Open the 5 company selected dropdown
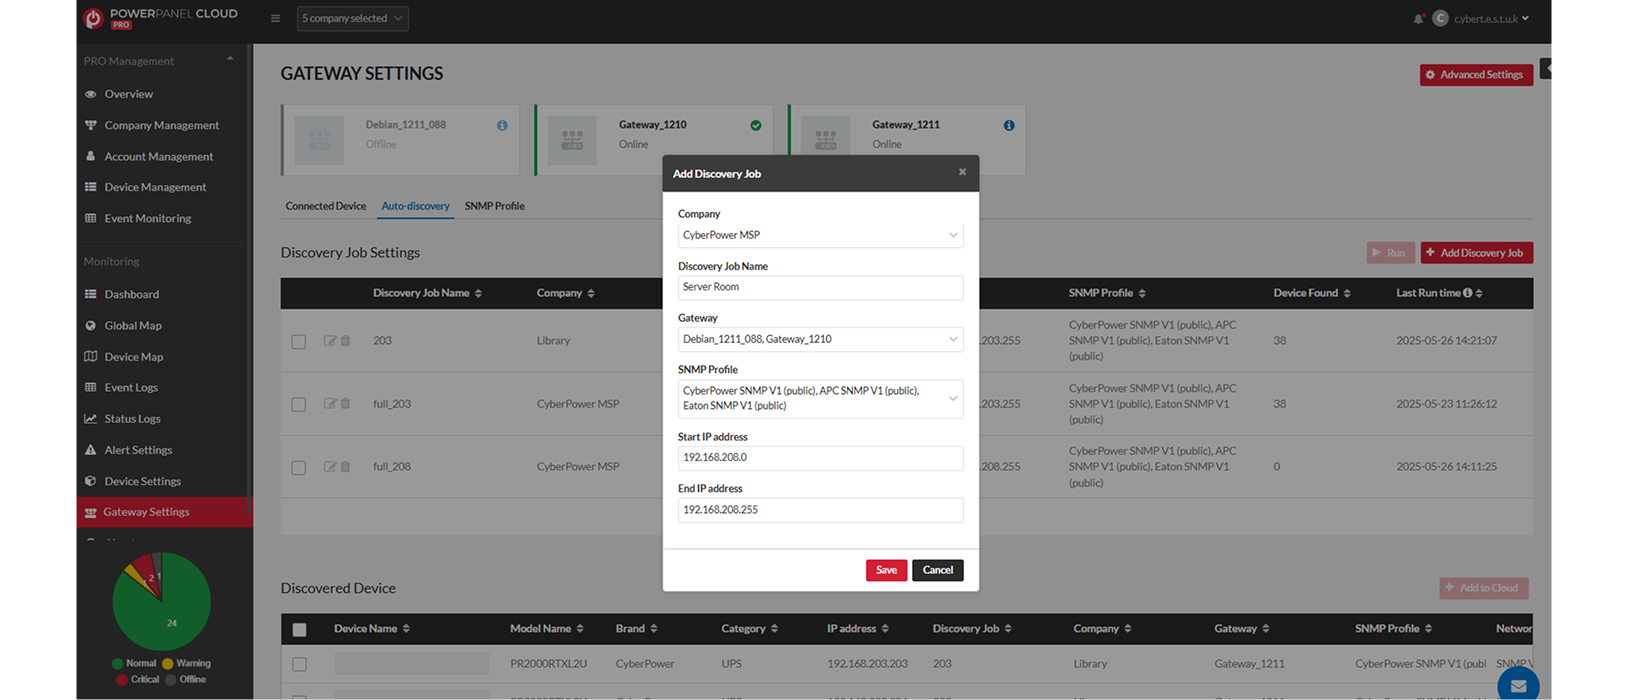This screenshot has width=1628, height=700. tap(353, 18)
